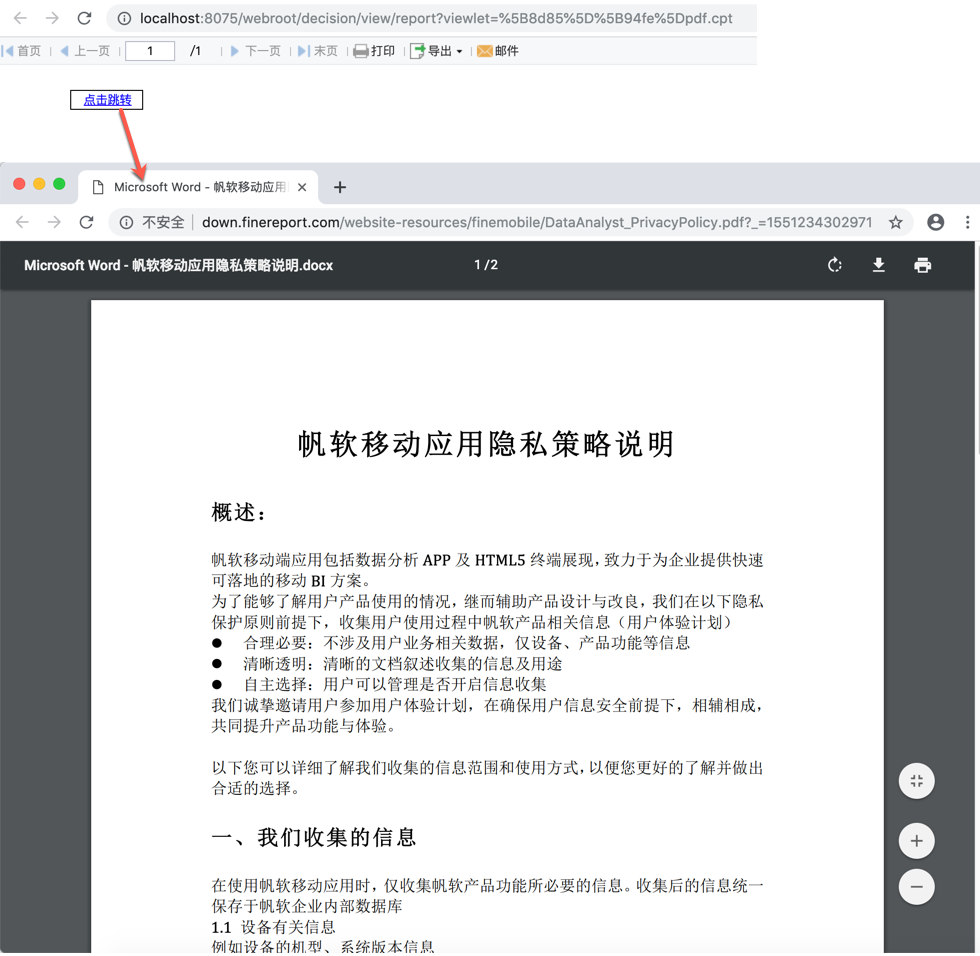Click the 不安全 not secure indicator
The image size is (980, 956).
[x=152, y=222]
